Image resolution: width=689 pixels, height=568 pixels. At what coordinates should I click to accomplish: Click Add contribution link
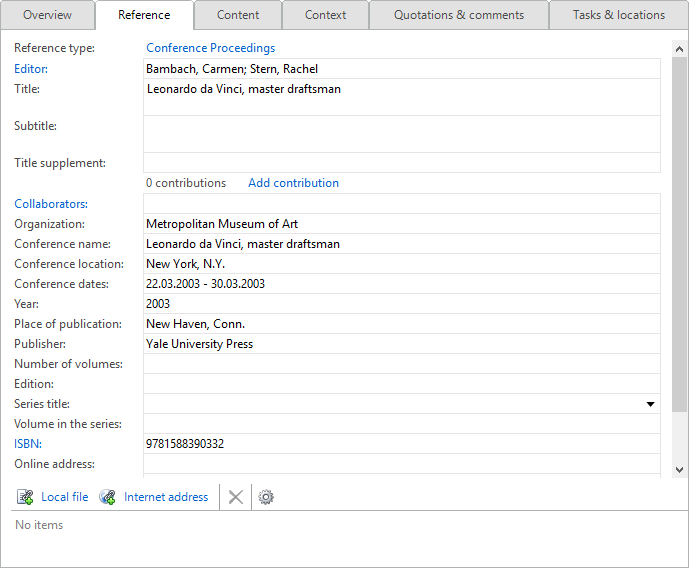[294, 183]
